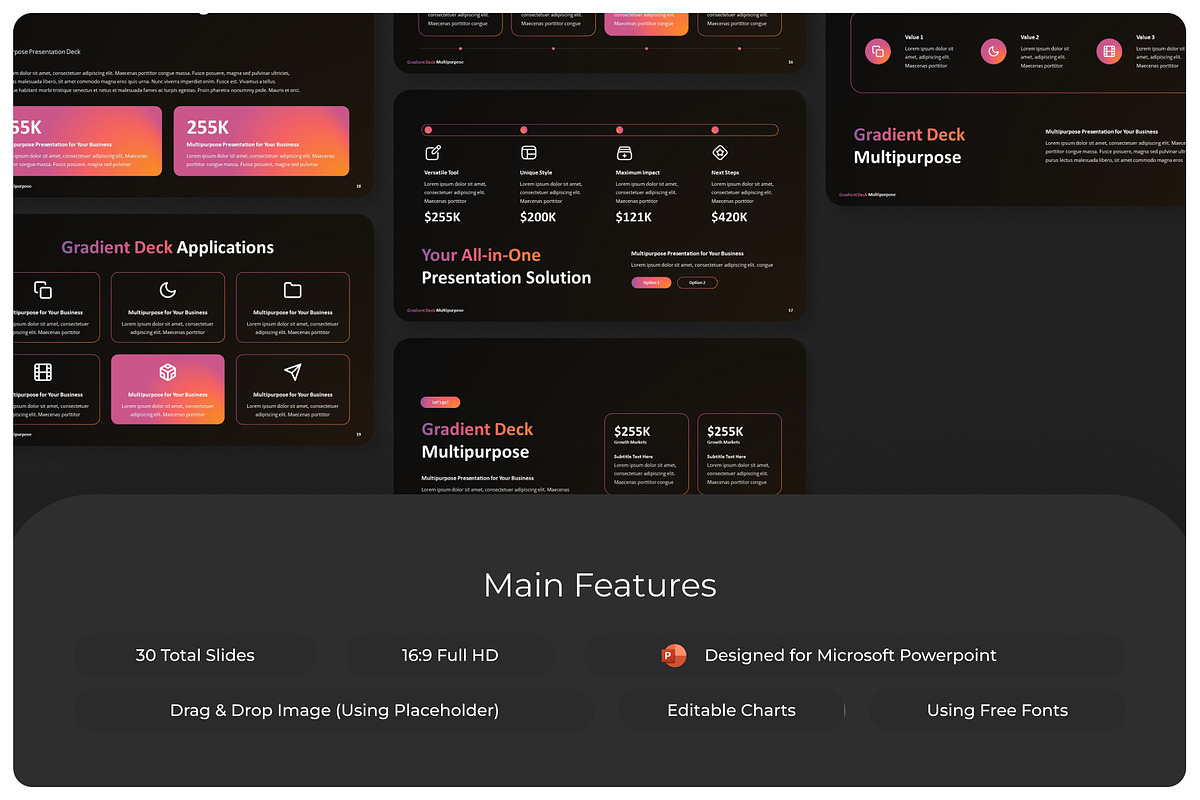Click the timeline dot above Maximum Impact
The height and width of the screenshot is (800, 1200).
coord(619,130)
